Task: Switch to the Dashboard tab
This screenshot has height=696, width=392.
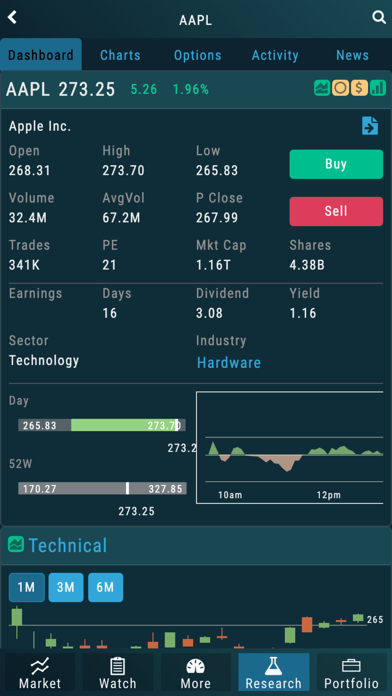Action: click(x=41, y=55)
